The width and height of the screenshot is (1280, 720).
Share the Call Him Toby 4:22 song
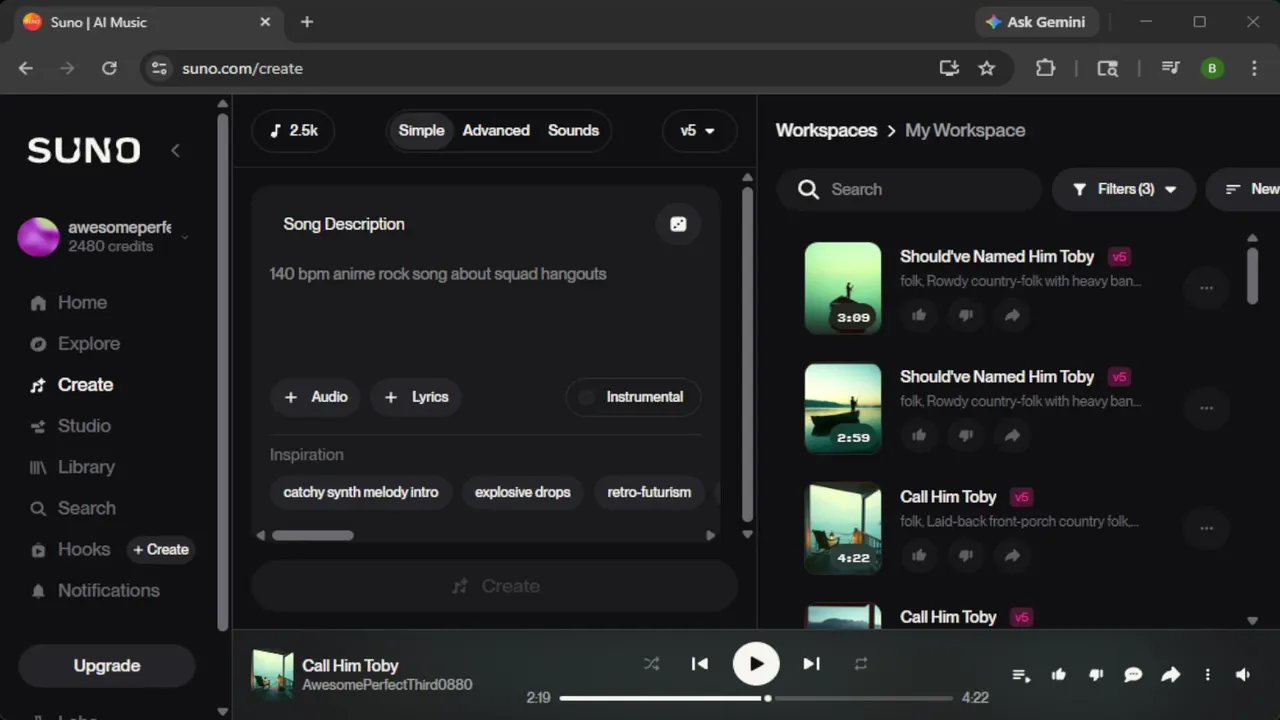1012,555
